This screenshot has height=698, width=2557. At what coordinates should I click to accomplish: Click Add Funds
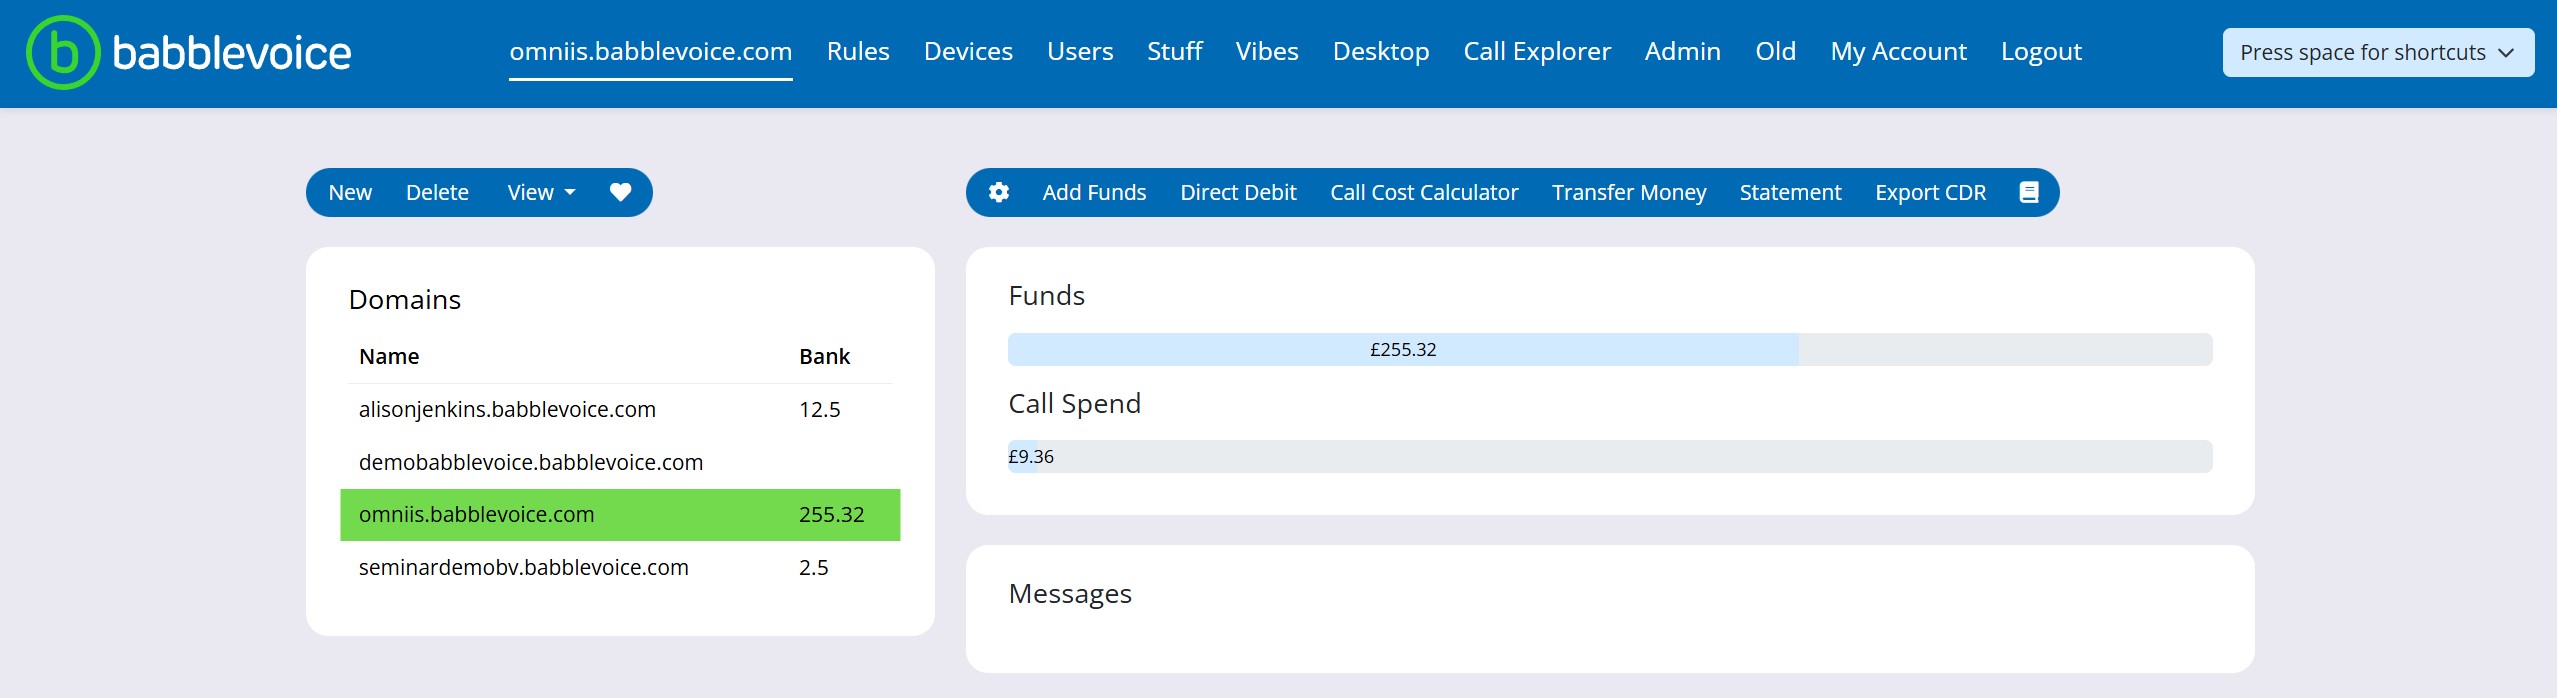pos(1094,192)
